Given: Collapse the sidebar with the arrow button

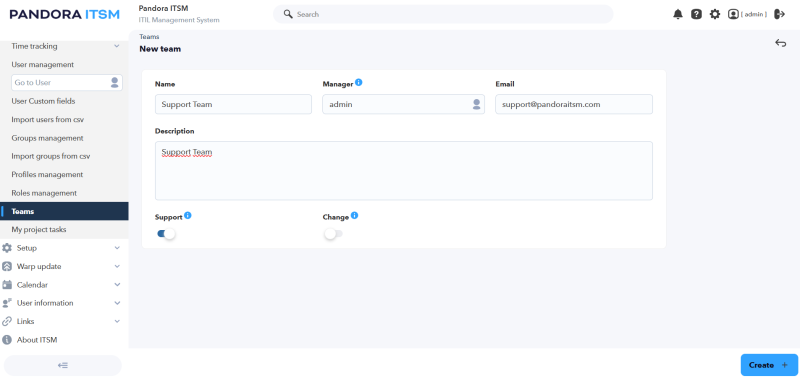Looking at the screenshot, I should coord(63,365).
